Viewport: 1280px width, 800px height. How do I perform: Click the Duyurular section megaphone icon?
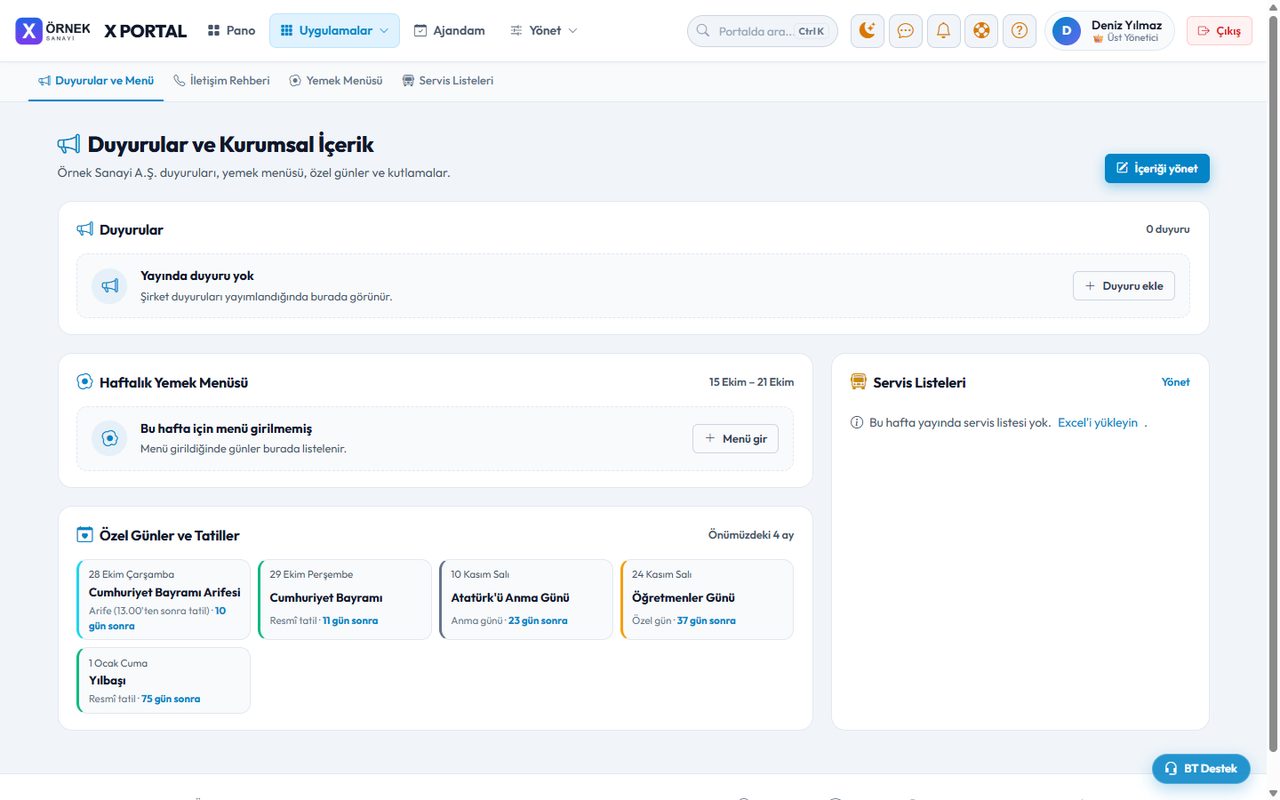85,229
